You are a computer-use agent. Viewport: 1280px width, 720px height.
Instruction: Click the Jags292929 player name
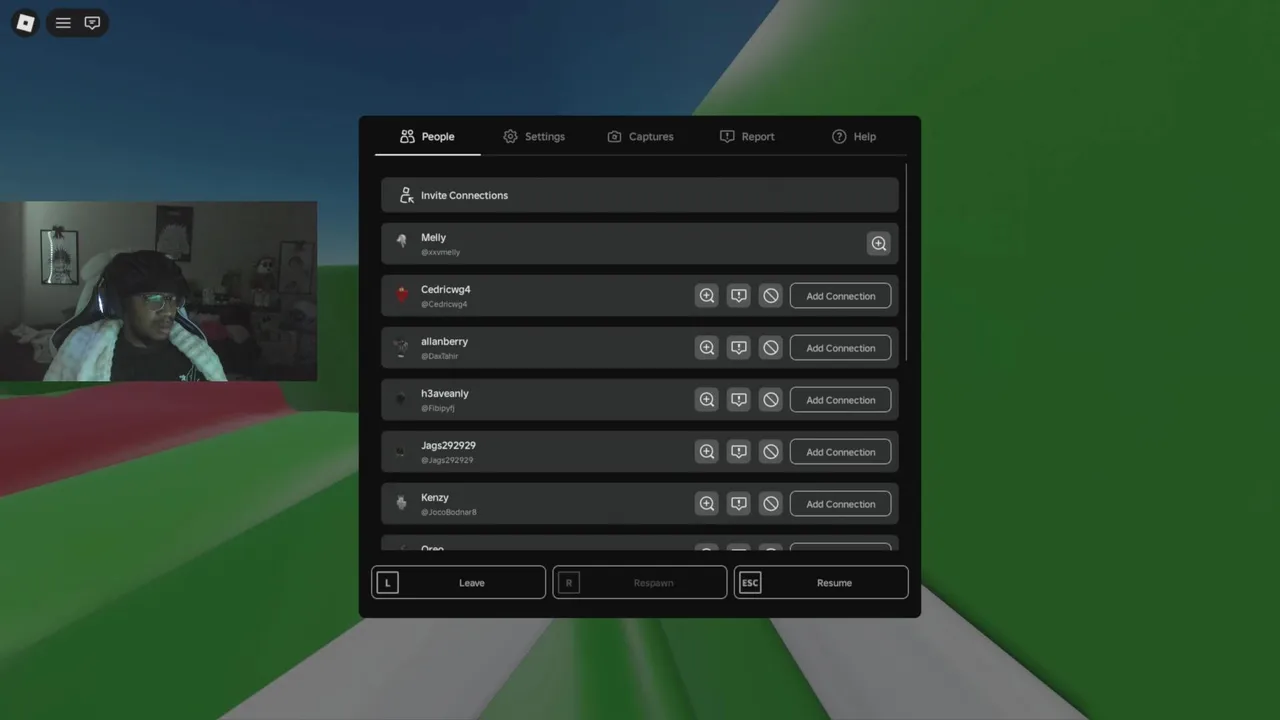448,446
